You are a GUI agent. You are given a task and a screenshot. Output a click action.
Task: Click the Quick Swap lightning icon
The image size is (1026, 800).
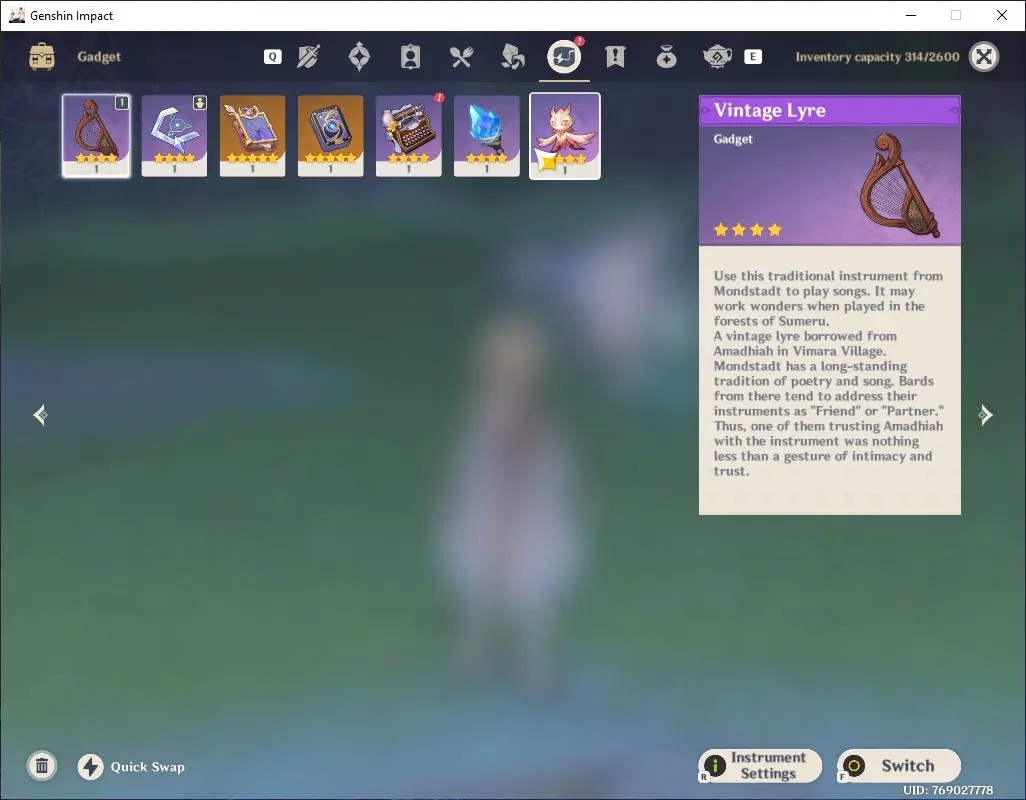tap(90, 767)
